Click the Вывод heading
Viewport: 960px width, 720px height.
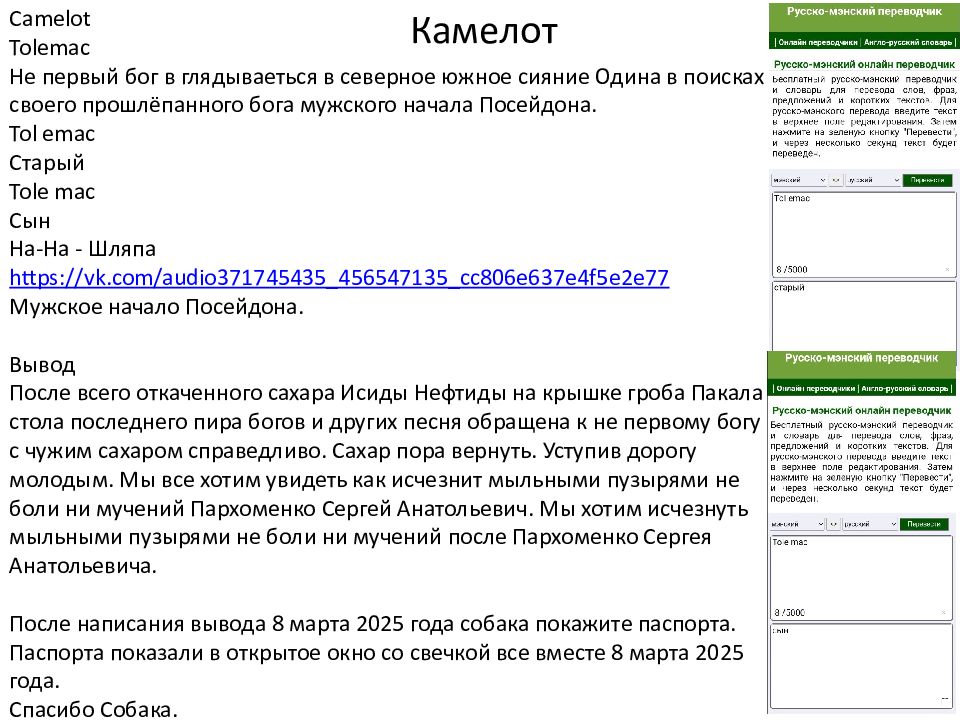42,365
